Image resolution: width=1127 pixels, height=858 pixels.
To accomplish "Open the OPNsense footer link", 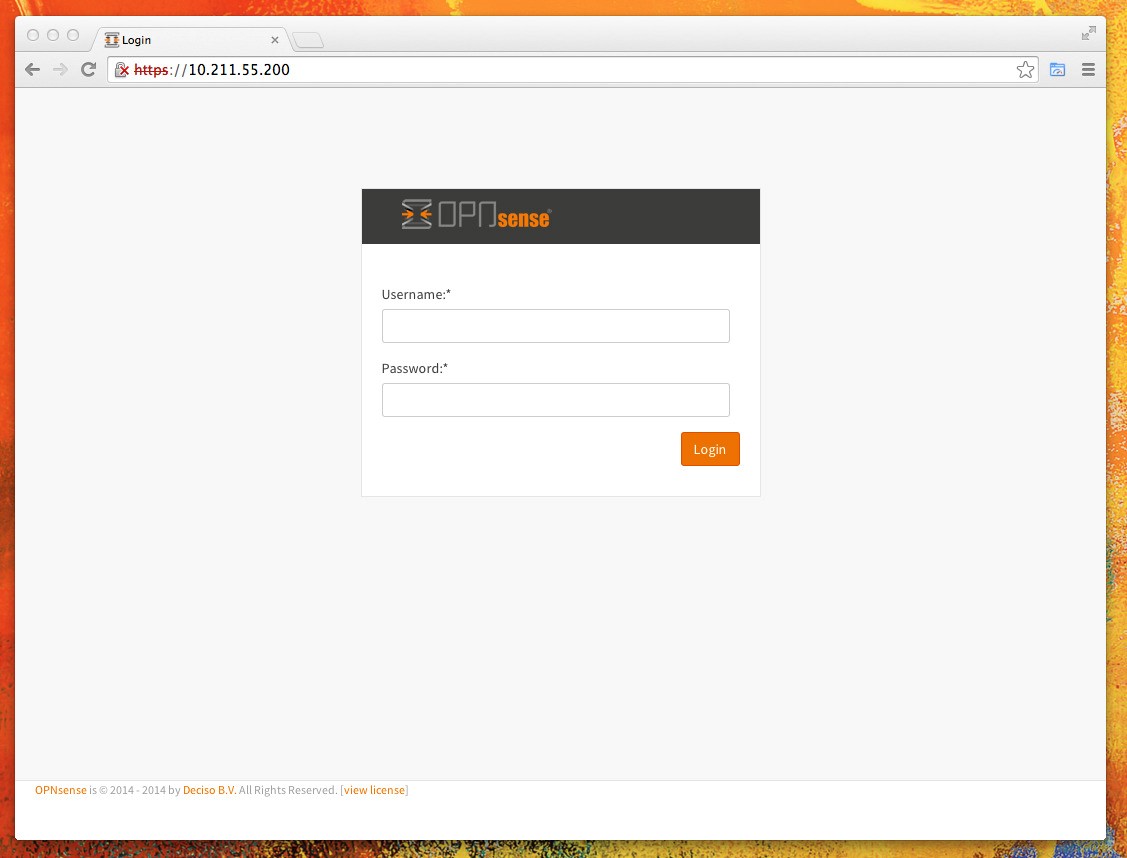I will pos(60,790).
